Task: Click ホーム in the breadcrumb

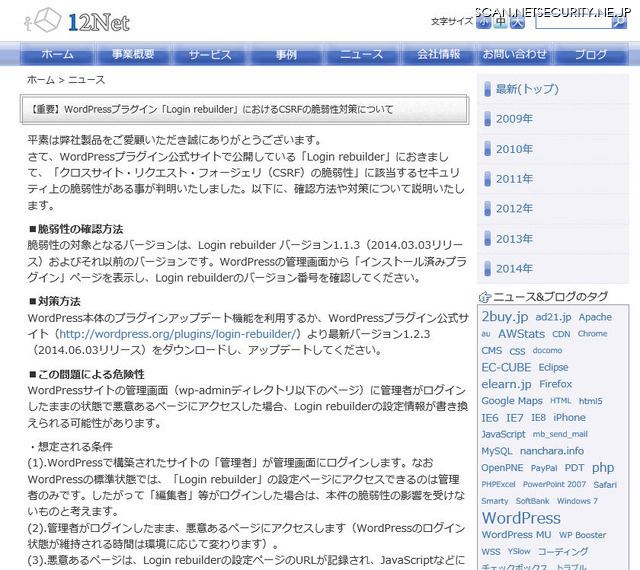Action: (x=40, y=80)
